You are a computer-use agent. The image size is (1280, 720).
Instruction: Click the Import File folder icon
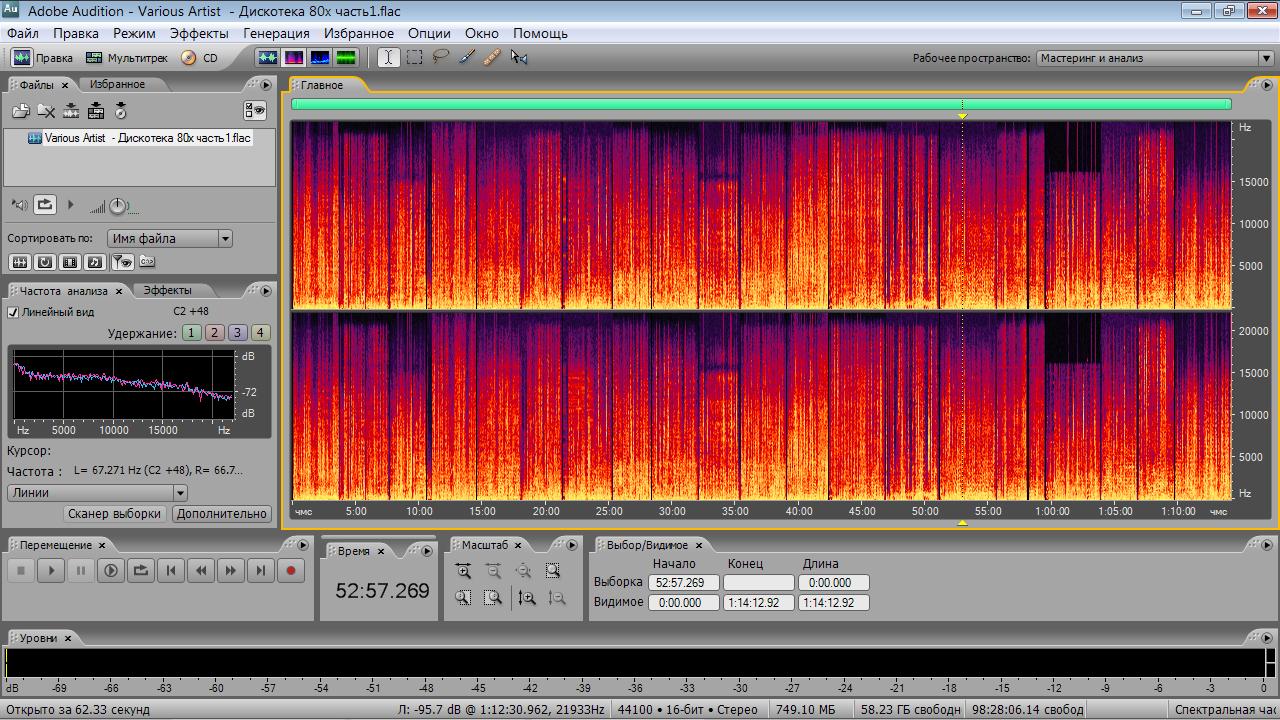pos(20,111)
